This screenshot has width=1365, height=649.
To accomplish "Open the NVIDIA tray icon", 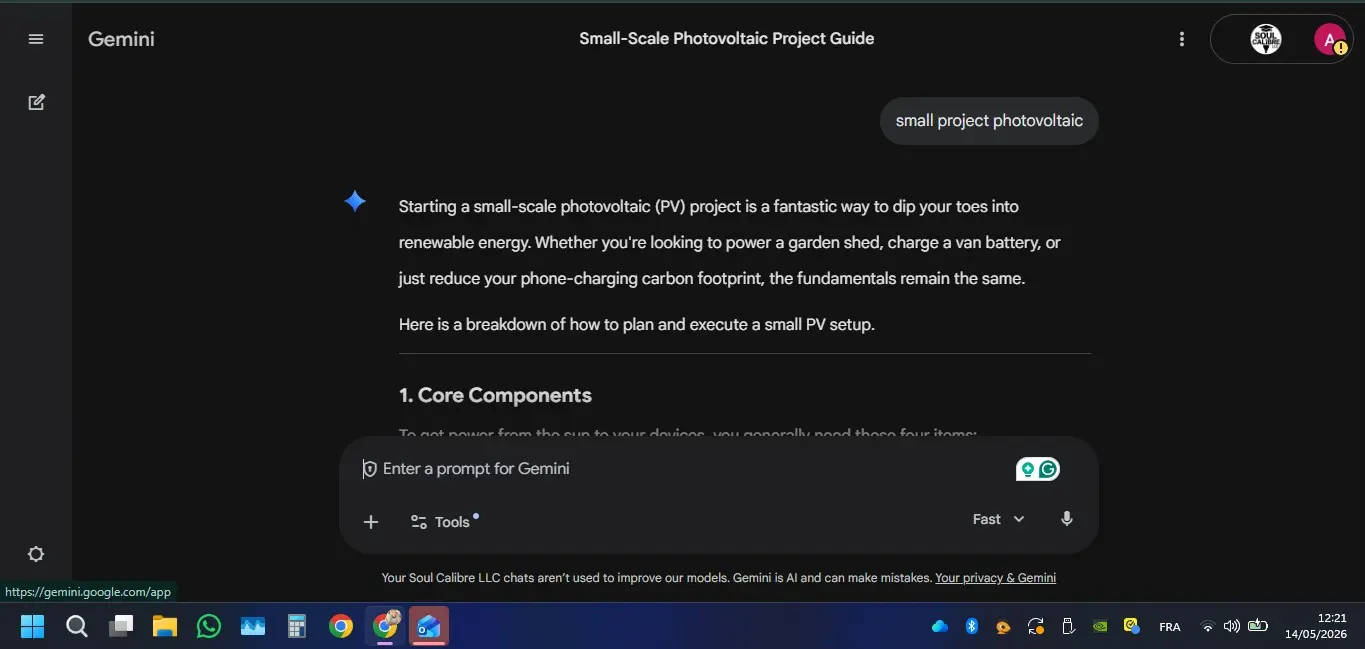I will click(1100, 626).
